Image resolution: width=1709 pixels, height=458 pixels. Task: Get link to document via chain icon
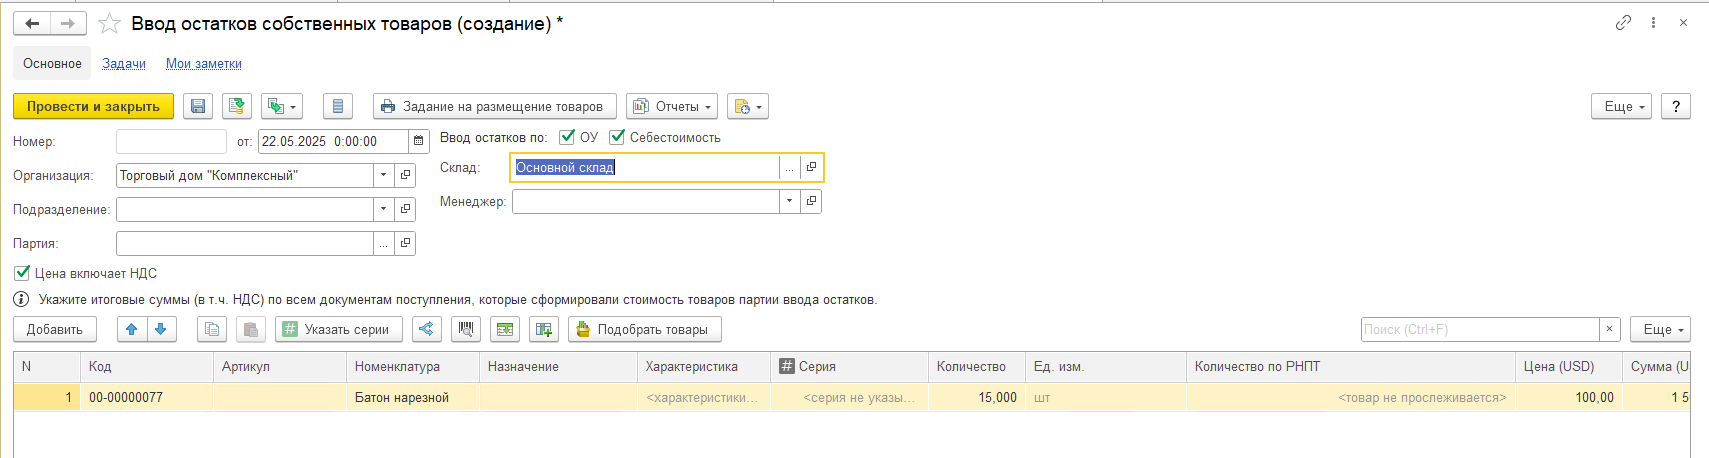pyautogui.click(x=1623, y=23)
